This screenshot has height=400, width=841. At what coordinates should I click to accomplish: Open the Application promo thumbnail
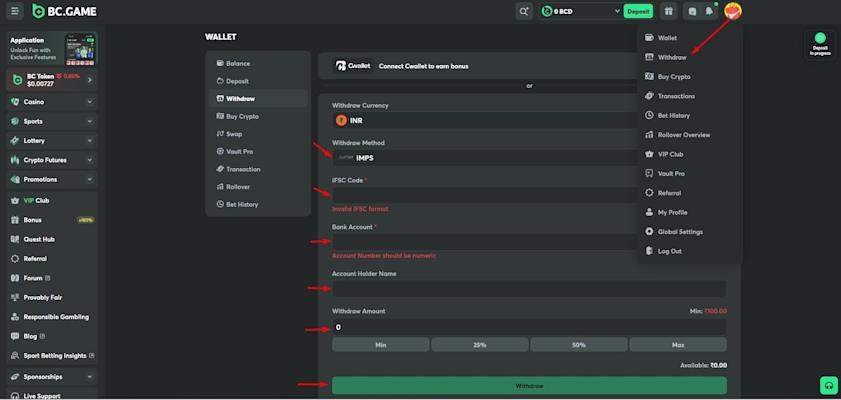(80, 49)
